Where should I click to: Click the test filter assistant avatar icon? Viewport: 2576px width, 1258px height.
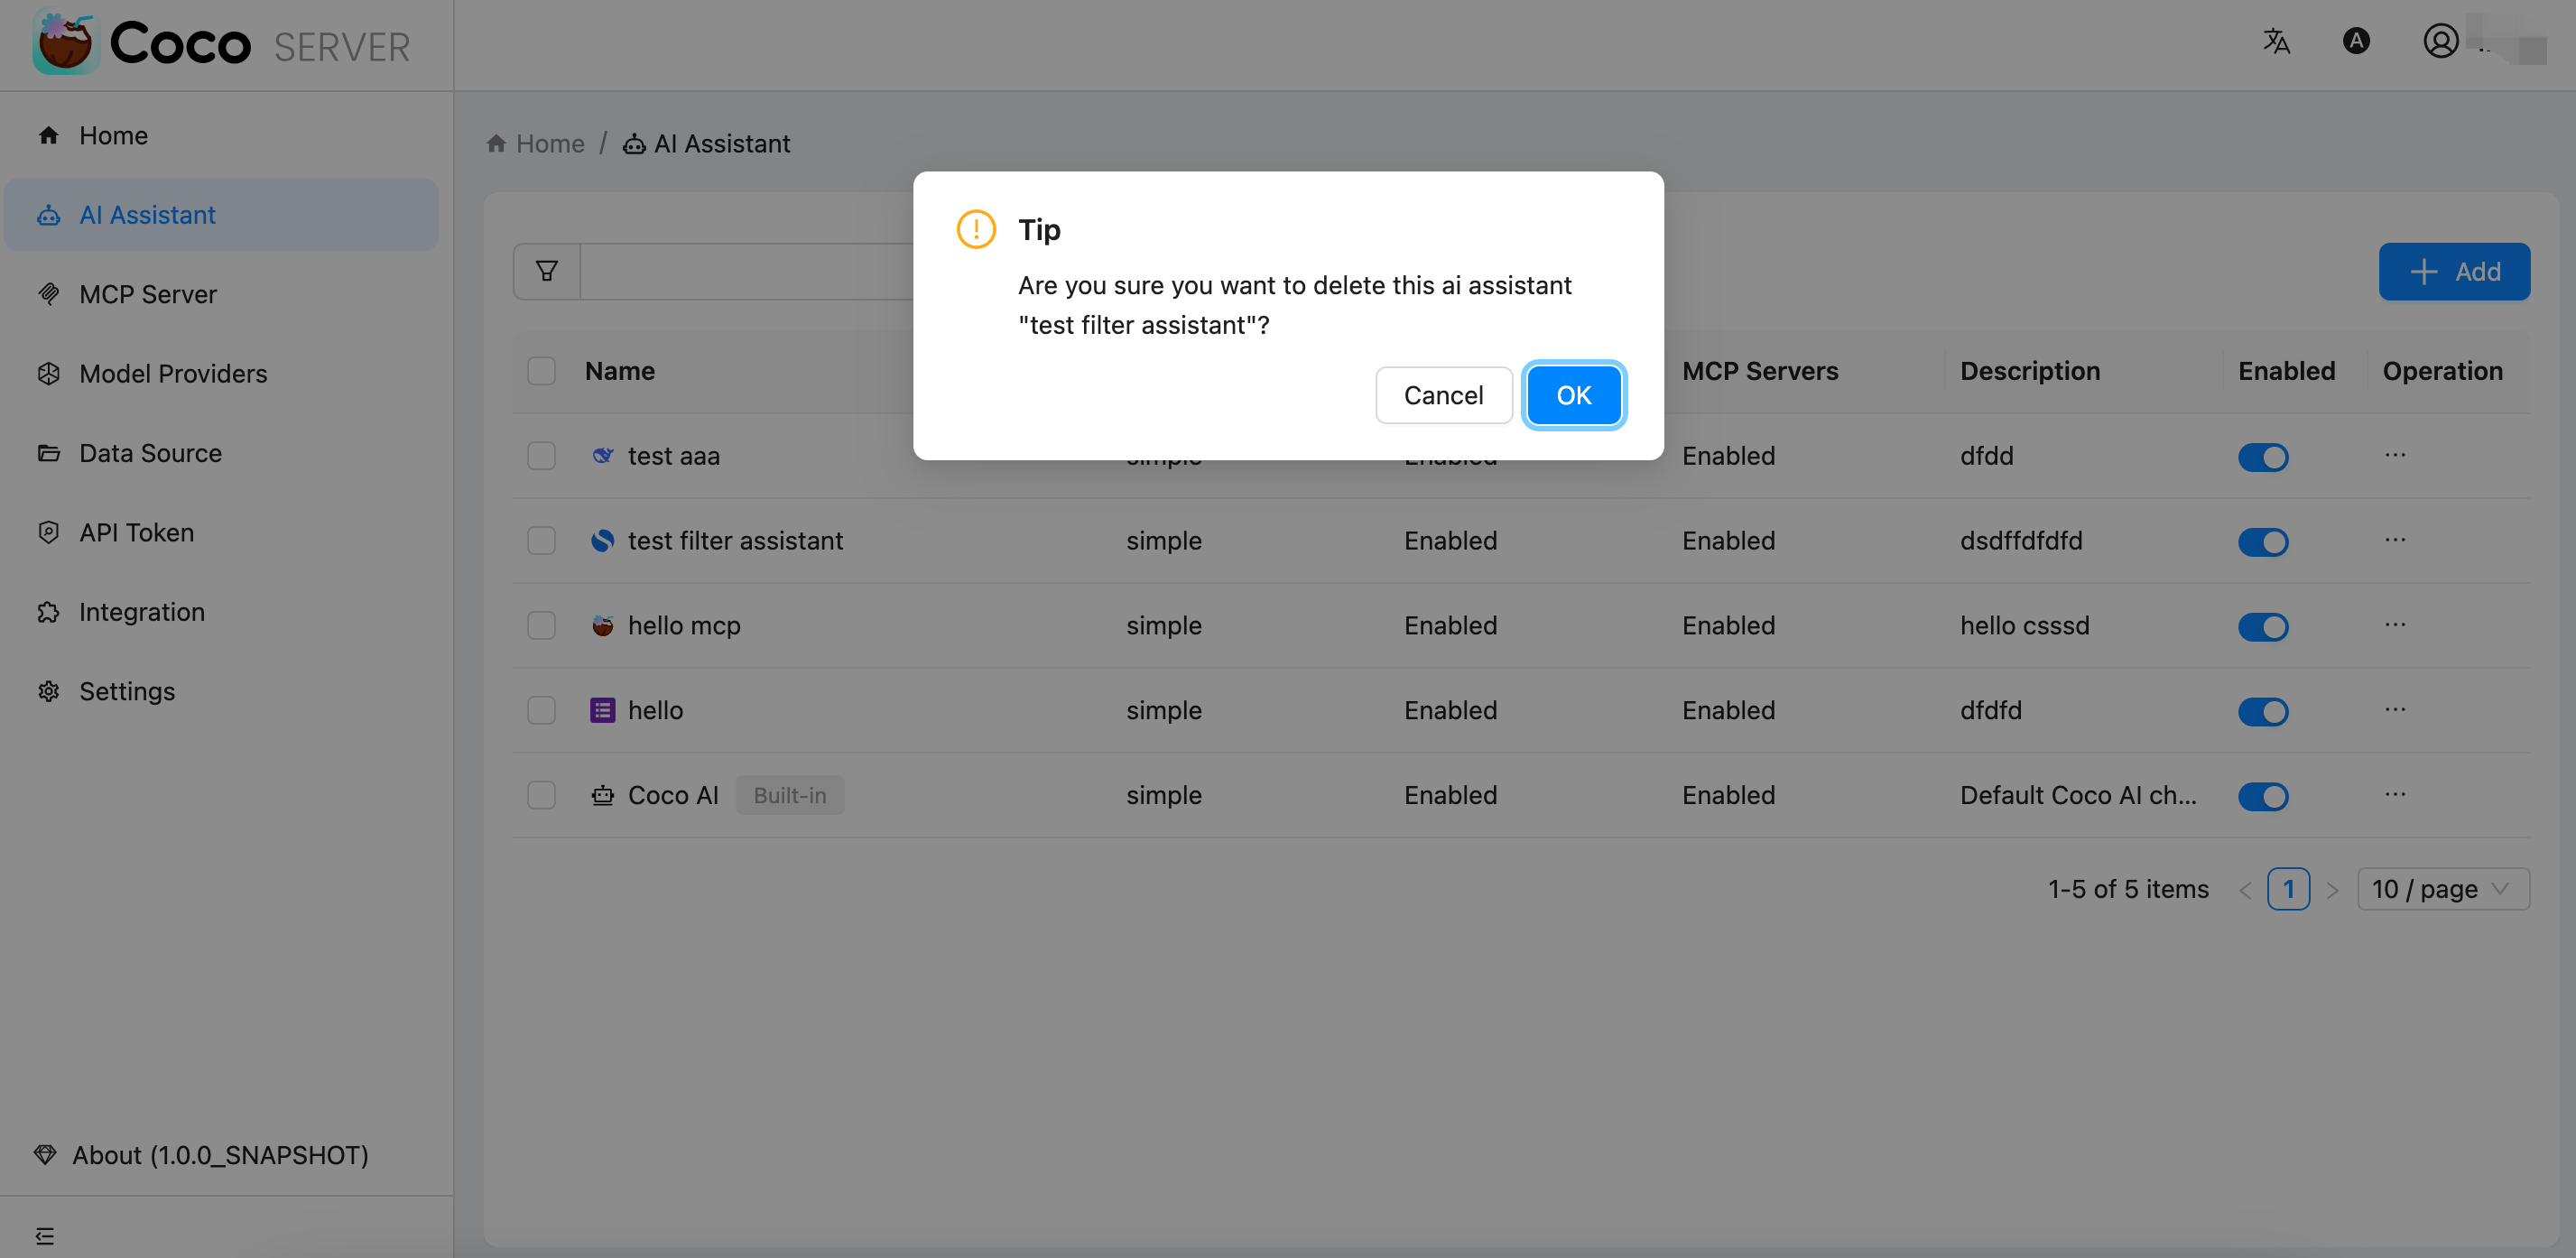tap(602, 541)
